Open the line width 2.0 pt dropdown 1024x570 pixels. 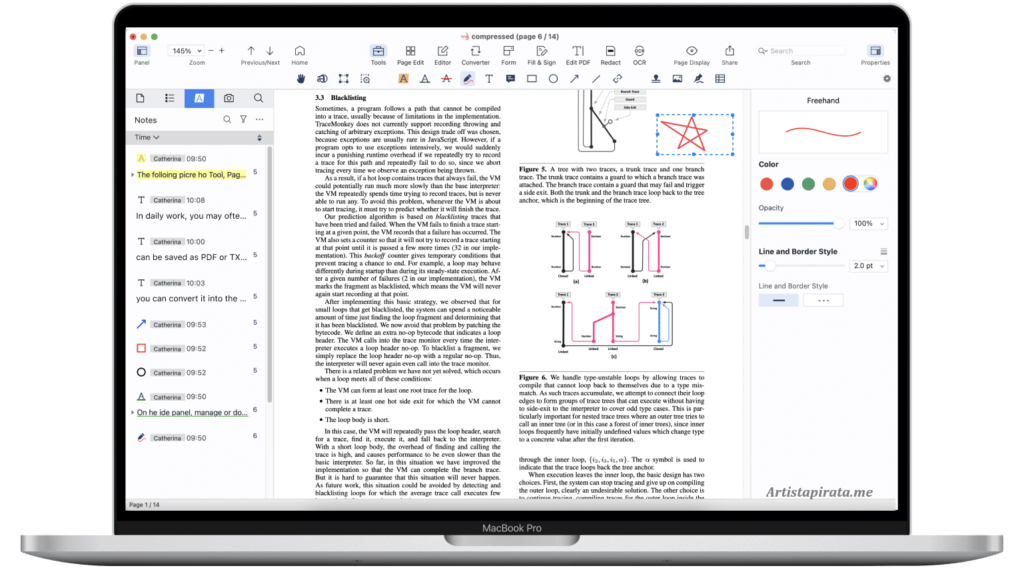click(869, 266)
